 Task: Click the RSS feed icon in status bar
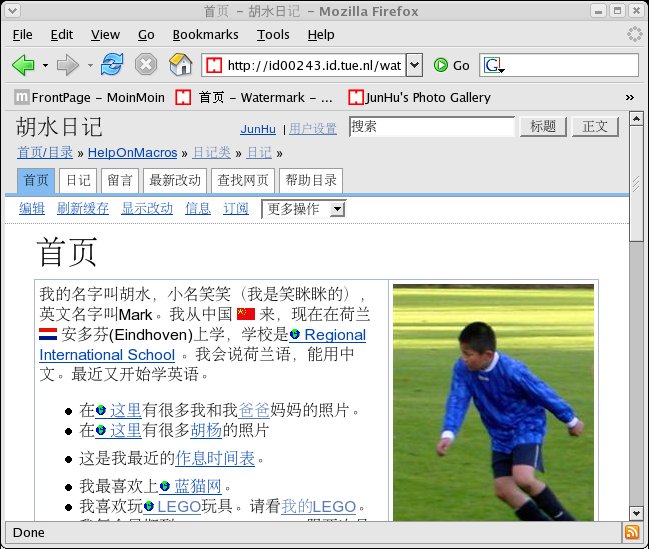pos(632,532)
